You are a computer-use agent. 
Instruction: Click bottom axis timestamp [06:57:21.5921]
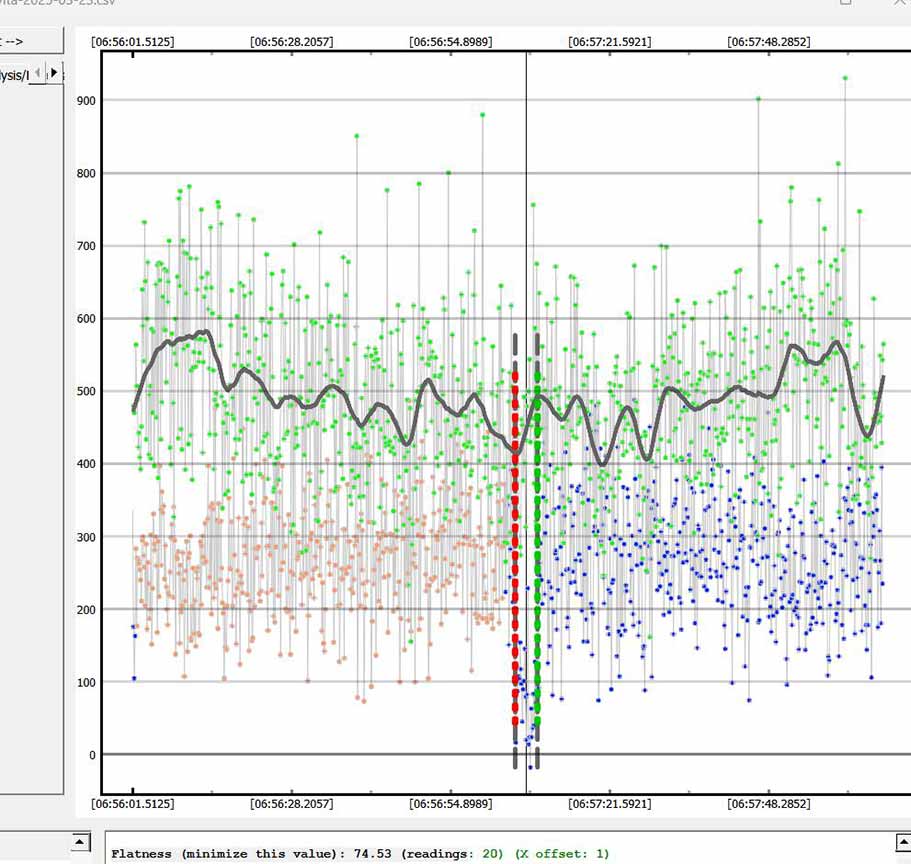(609, 804)
